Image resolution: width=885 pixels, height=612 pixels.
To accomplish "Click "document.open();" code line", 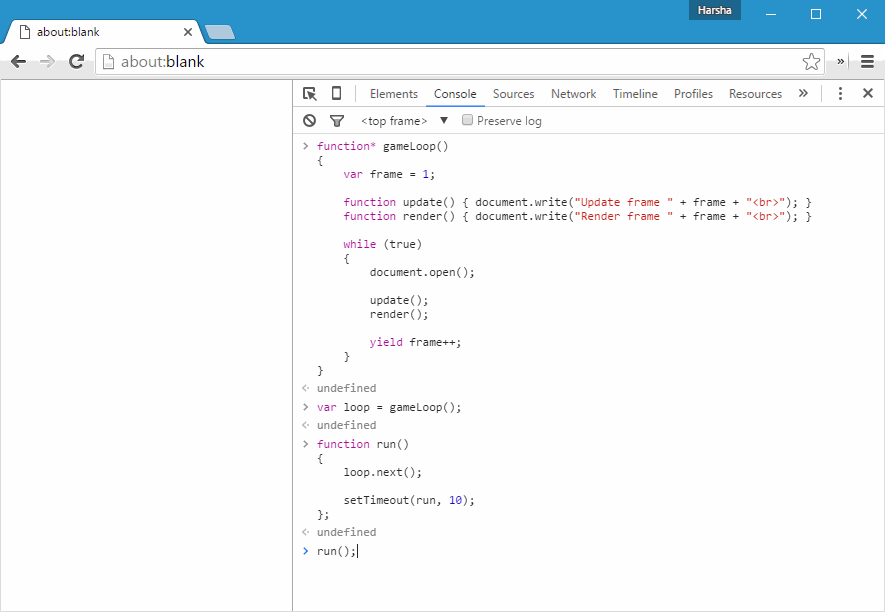I will [422, 272].
